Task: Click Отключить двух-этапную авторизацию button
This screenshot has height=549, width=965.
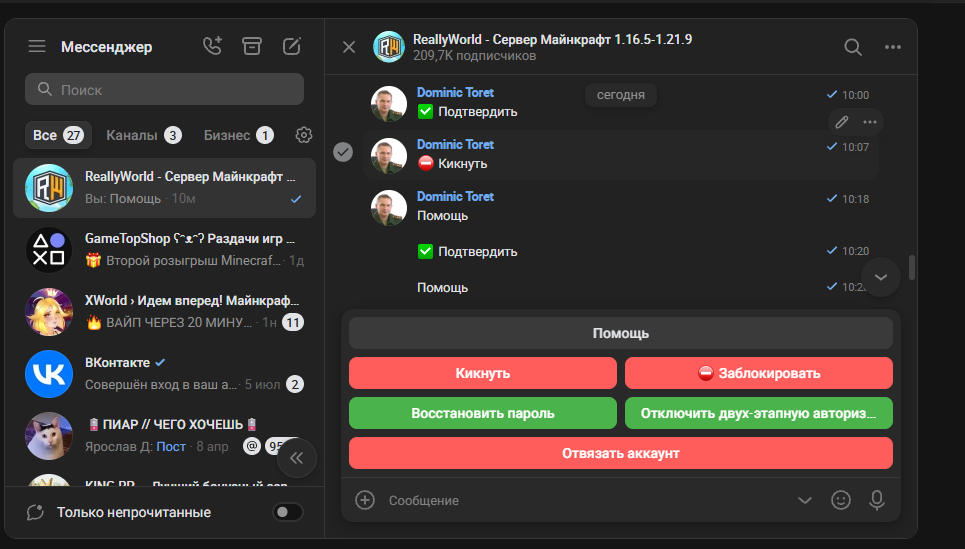Action: point(759,413)
